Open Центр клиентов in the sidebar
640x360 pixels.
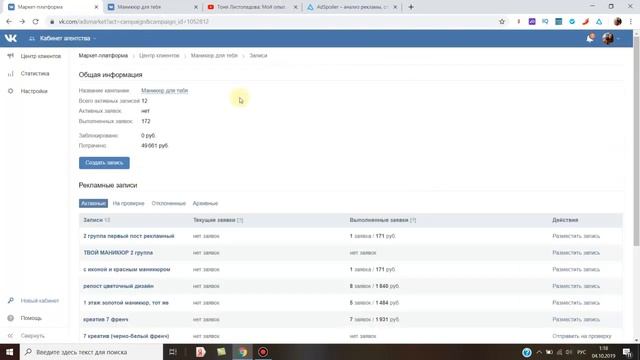[35, 56]
